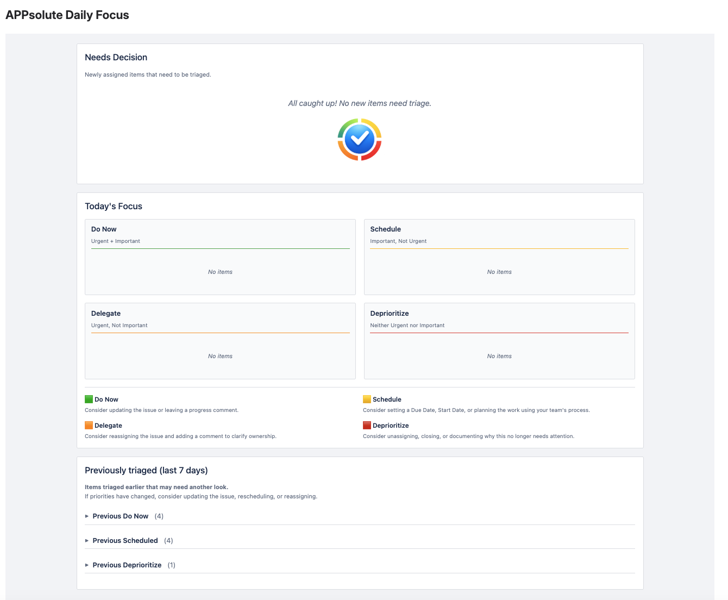Click the Schedule legend label
Image resolution: width=728 pixels, height=600 pixels.
pyautogui.click(x=387, y=399)
